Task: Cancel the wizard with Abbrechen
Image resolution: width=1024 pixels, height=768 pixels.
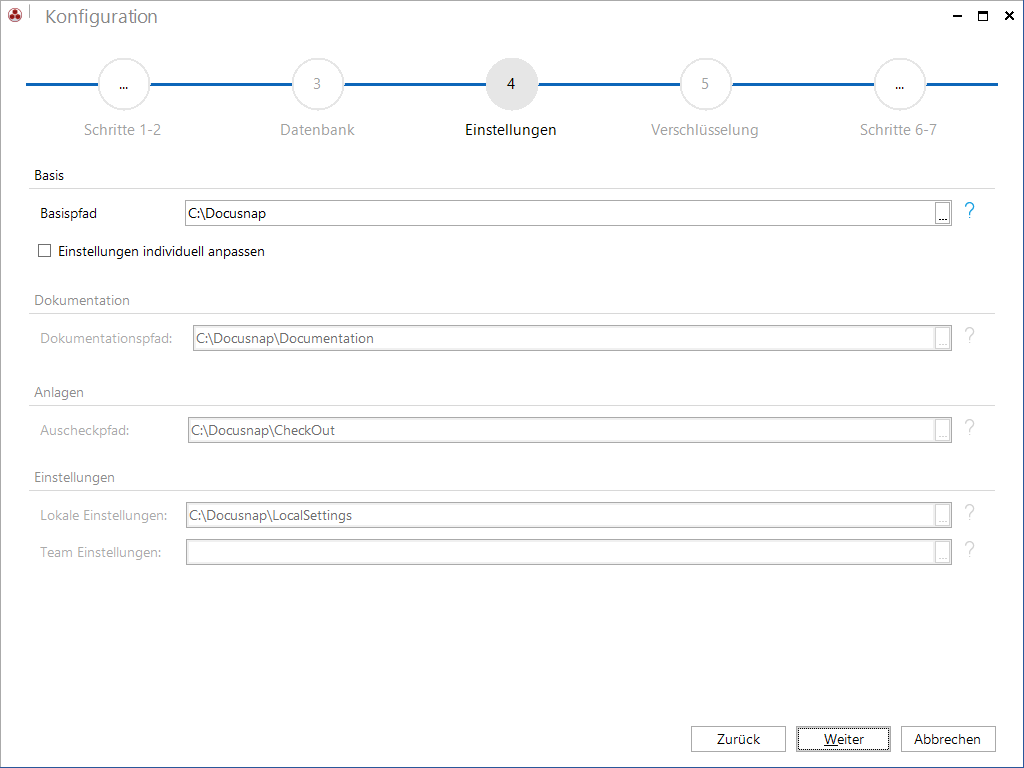Action: [948, 739]
